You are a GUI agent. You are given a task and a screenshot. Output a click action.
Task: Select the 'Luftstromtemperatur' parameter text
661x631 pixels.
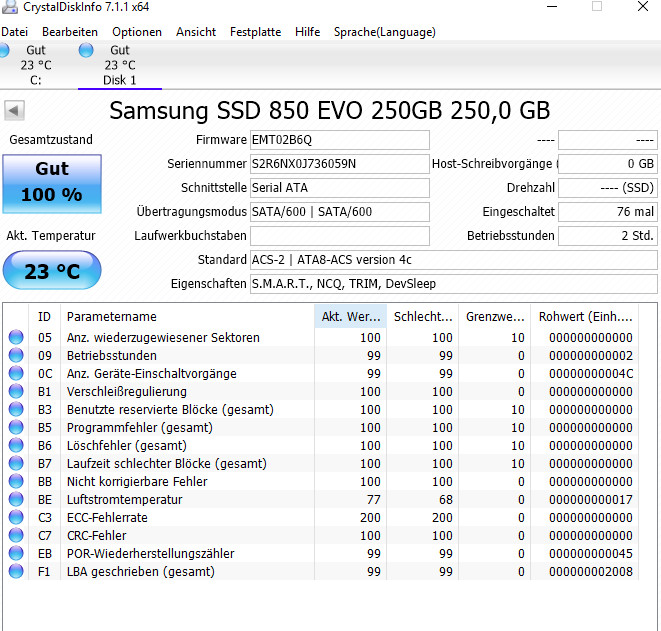pos(124,499)
